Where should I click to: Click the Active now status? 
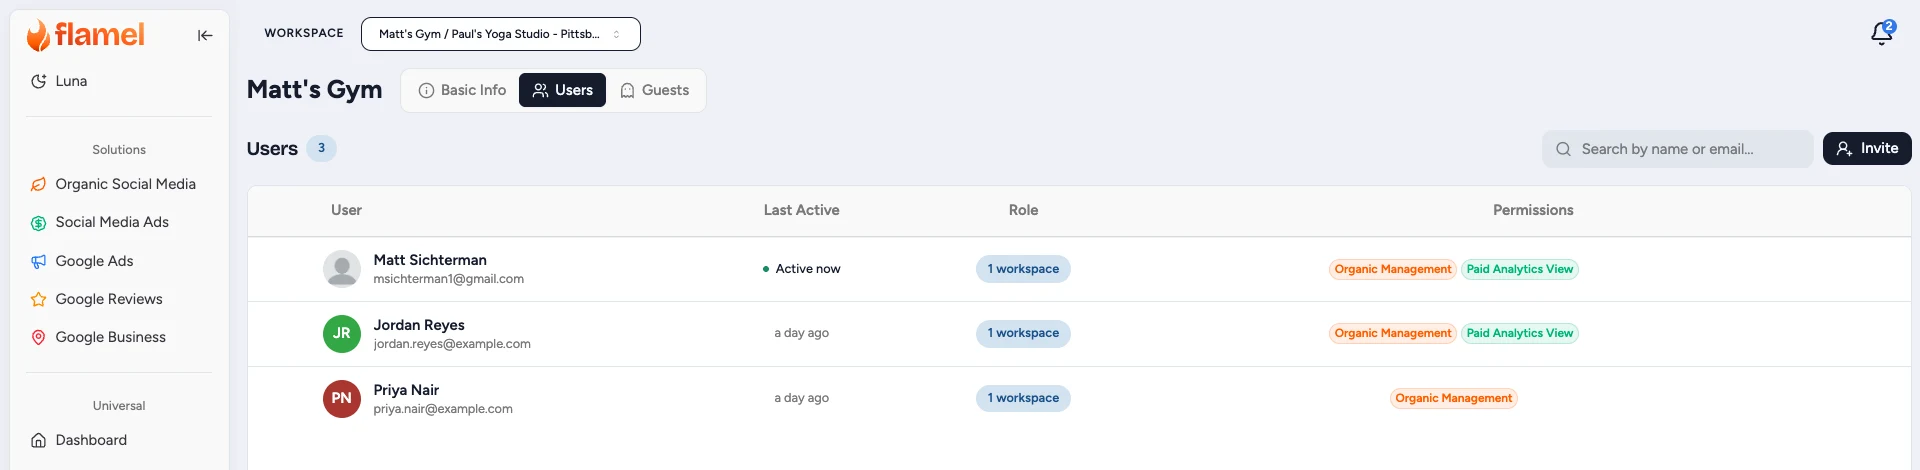click(x=802, y=269)
